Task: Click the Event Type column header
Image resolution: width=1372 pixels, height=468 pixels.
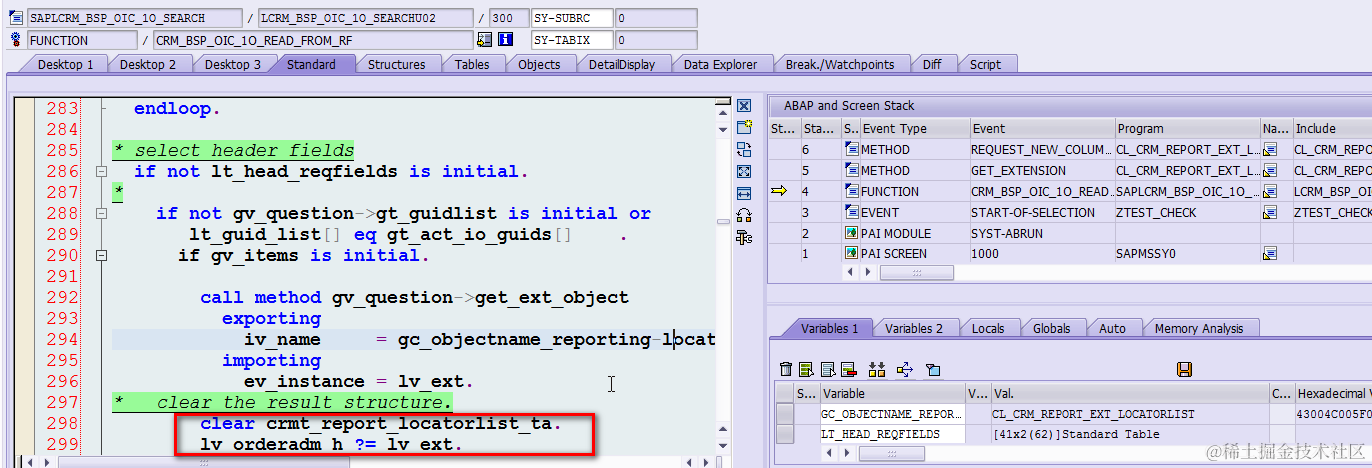Action: pyautogui.click(x=915, y=128)
